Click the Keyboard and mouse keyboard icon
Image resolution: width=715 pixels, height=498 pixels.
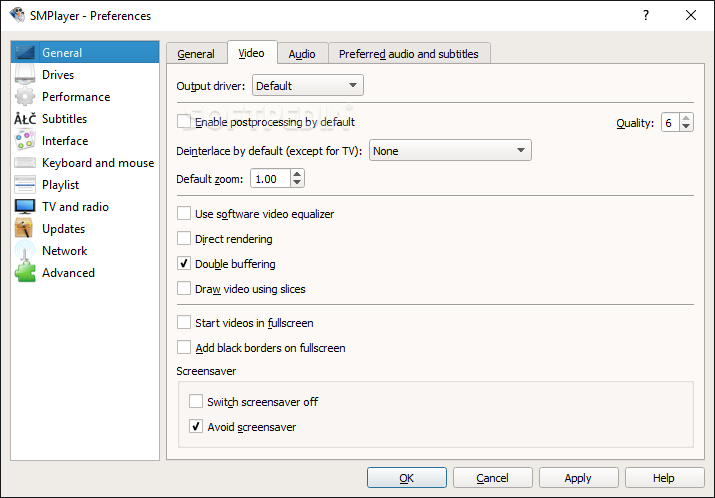point(25,162)
